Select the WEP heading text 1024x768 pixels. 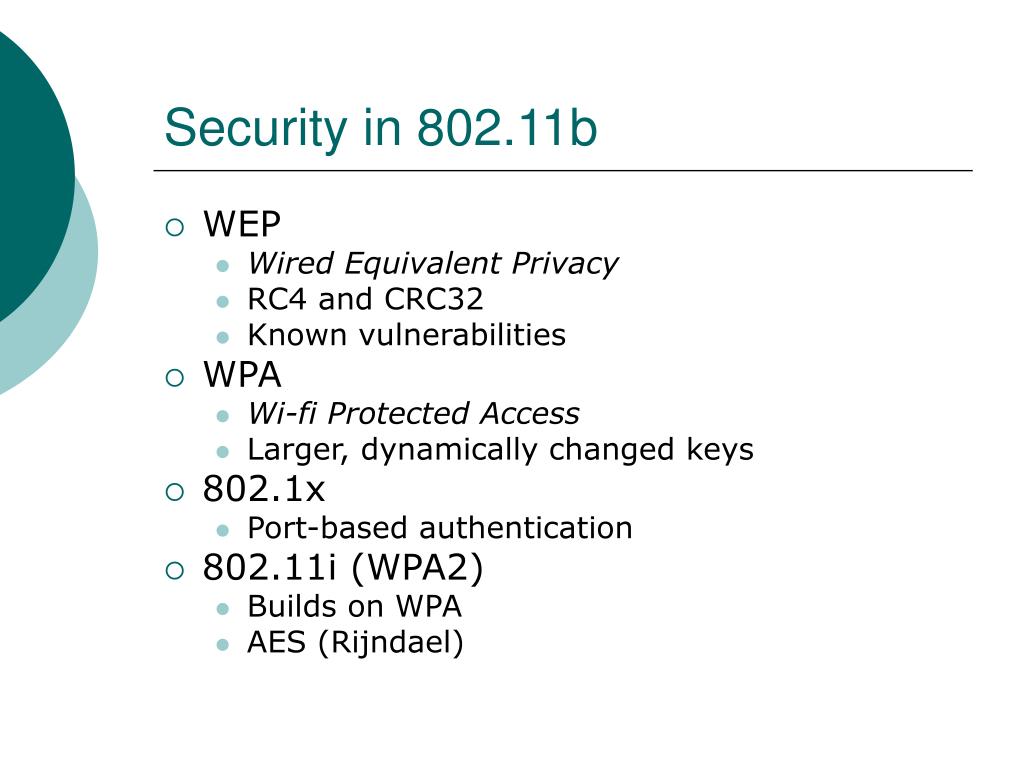242,225
